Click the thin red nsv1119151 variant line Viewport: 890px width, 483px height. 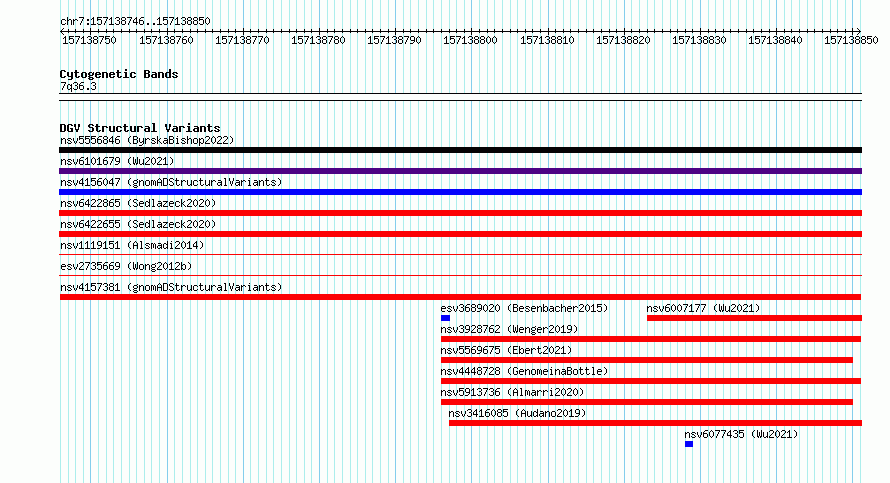(x=460, y=255)
